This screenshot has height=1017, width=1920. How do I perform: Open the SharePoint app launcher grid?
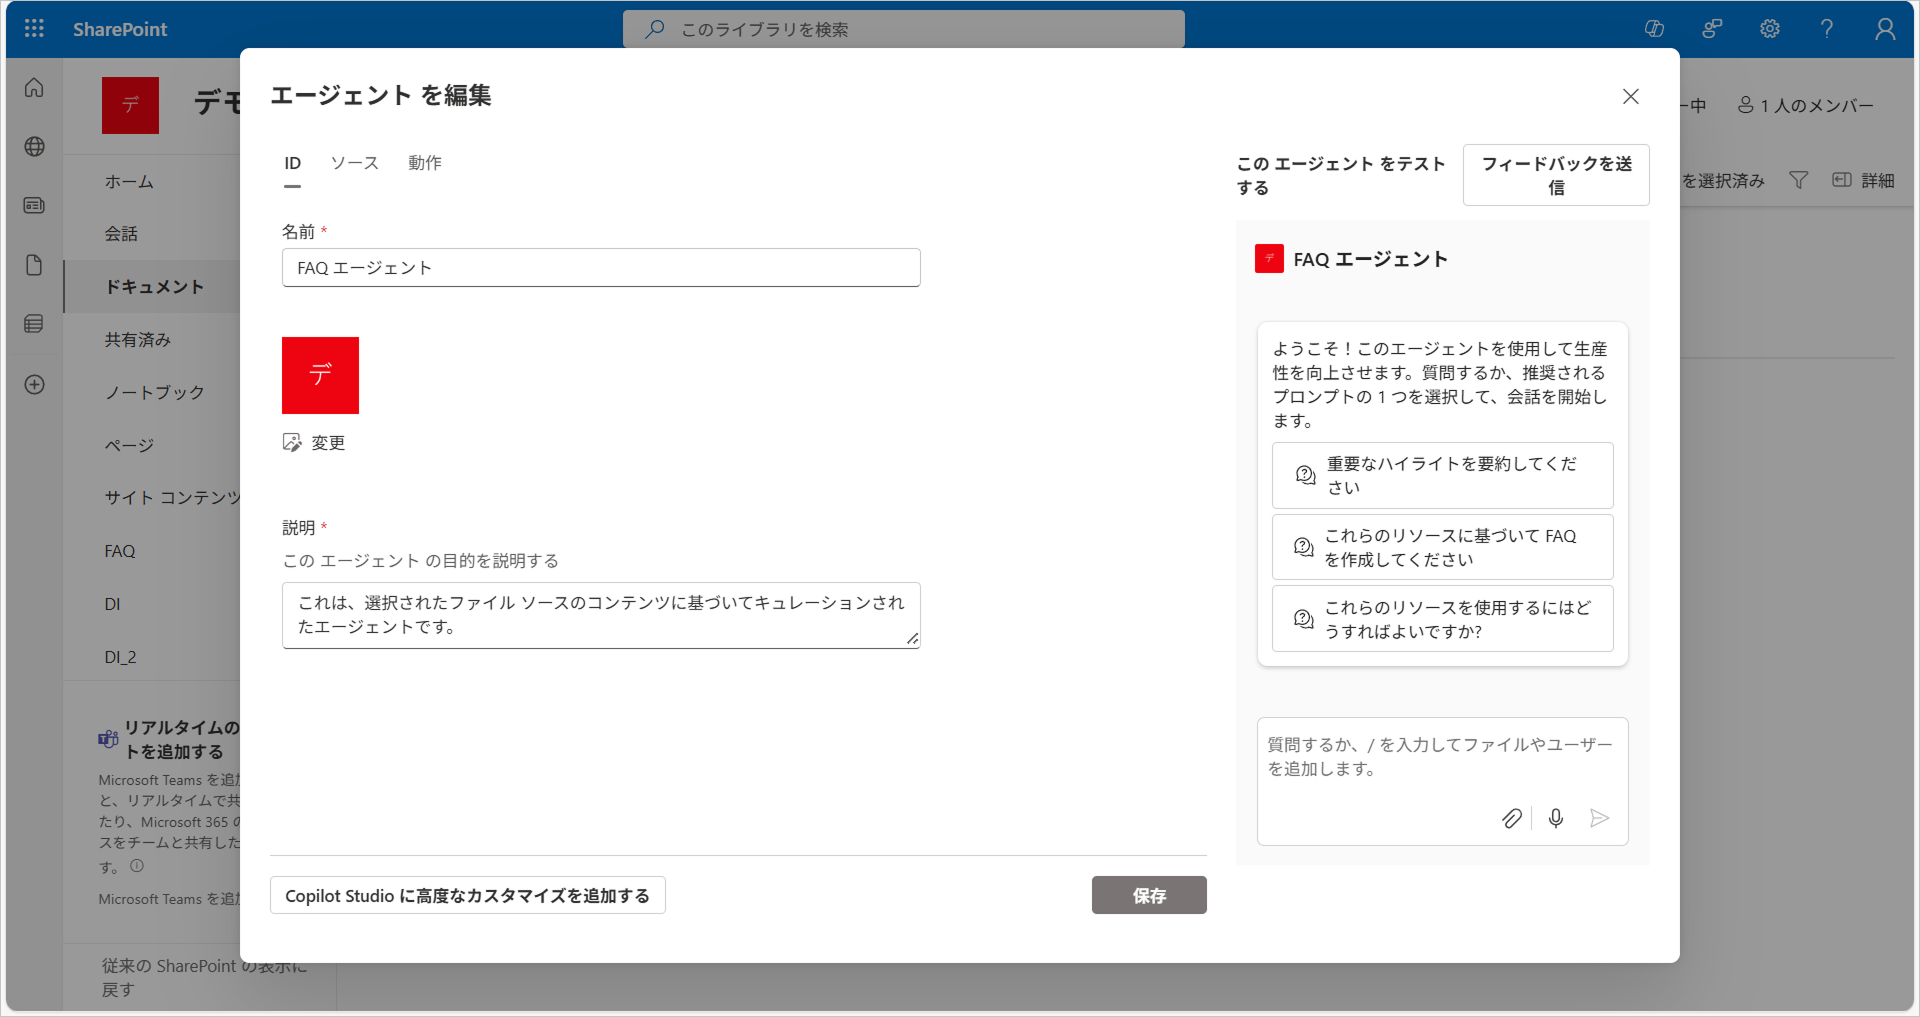34,29
